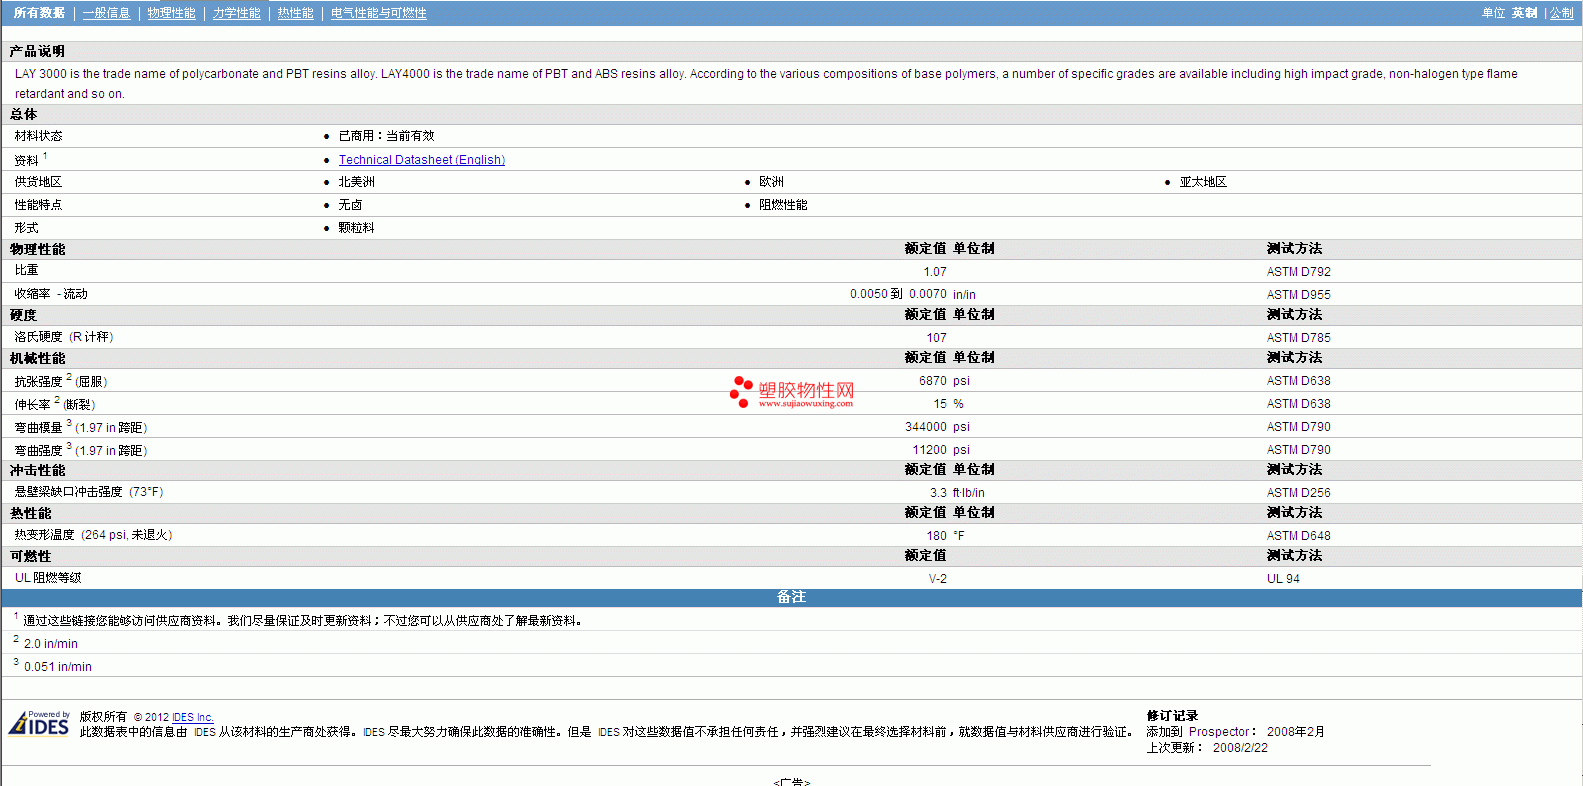Click the UL flame rating V-2
Screen dimensions: 1583x786
click(938, 579)
